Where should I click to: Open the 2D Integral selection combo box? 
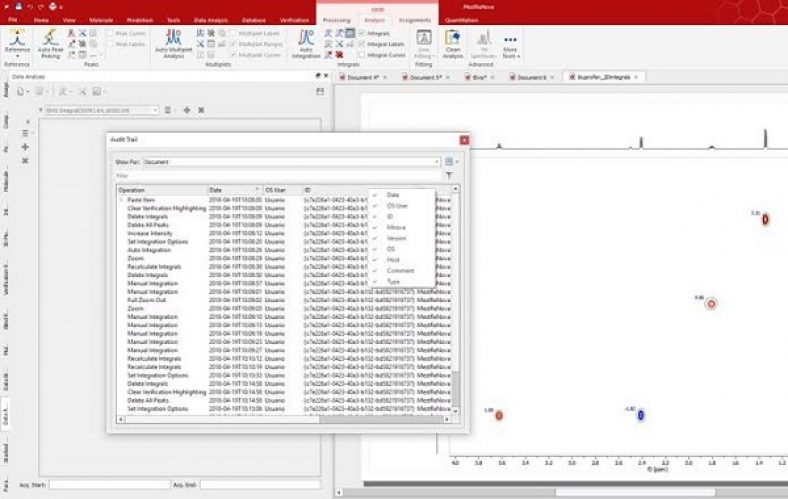pyautogui.click(x=102, y=110)
